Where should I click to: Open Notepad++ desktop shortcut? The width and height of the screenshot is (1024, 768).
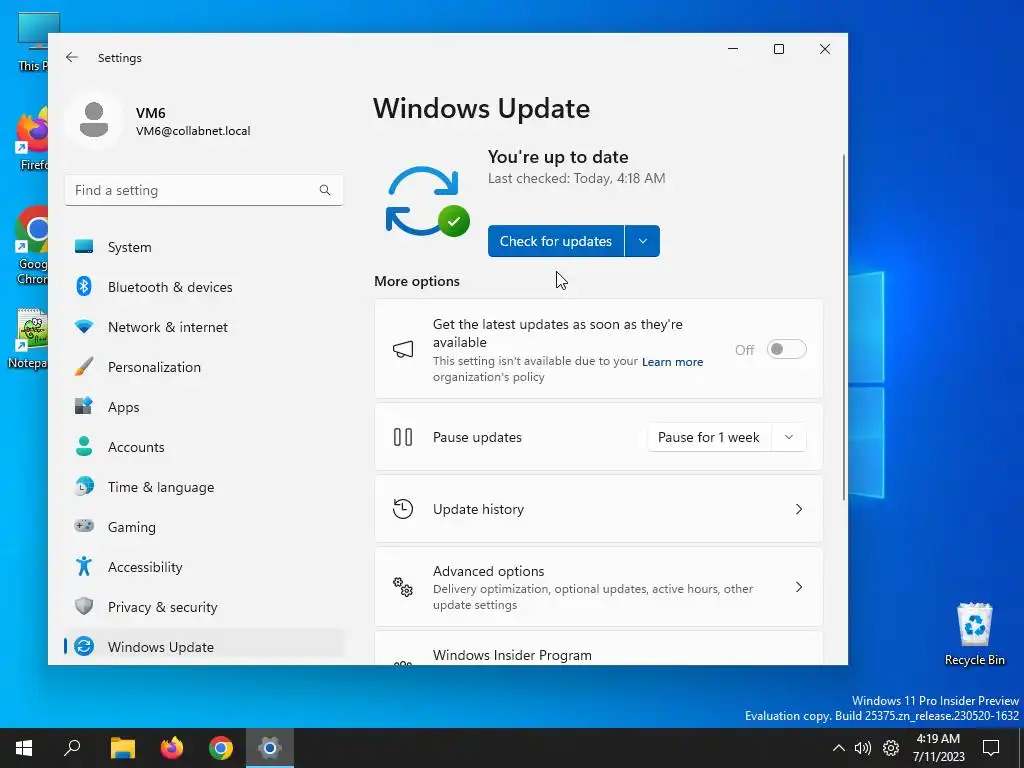coord(28,338)
